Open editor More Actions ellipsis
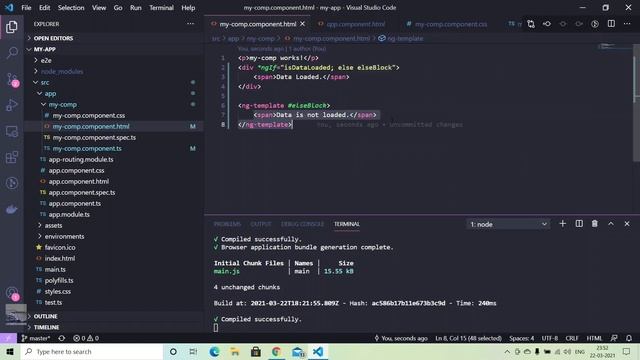This screenshot has height=360, width=640. [x=627, y=24]
